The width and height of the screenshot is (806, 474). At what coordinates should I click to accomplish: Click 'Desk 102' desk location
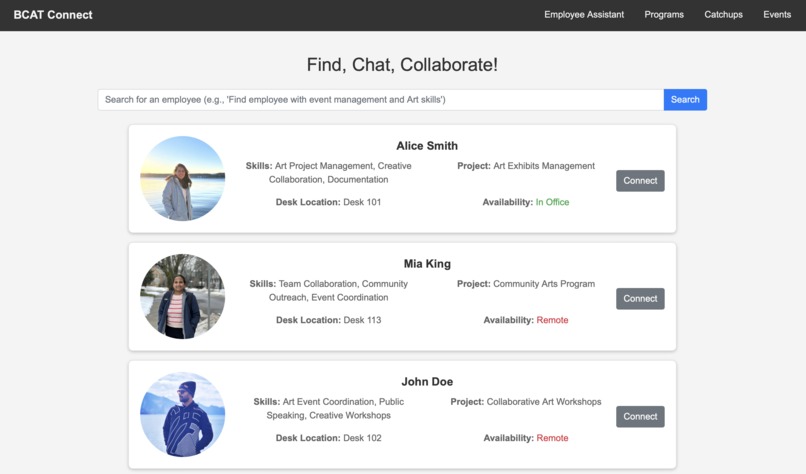[x=362, y=438]
